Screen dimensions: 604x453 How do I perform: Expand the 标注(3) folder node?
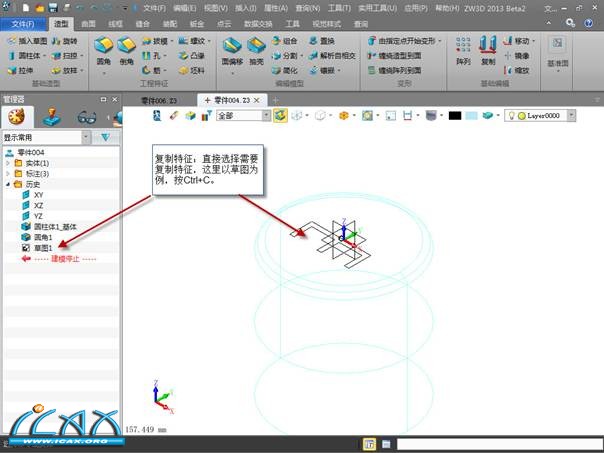[x=8, y=174]
